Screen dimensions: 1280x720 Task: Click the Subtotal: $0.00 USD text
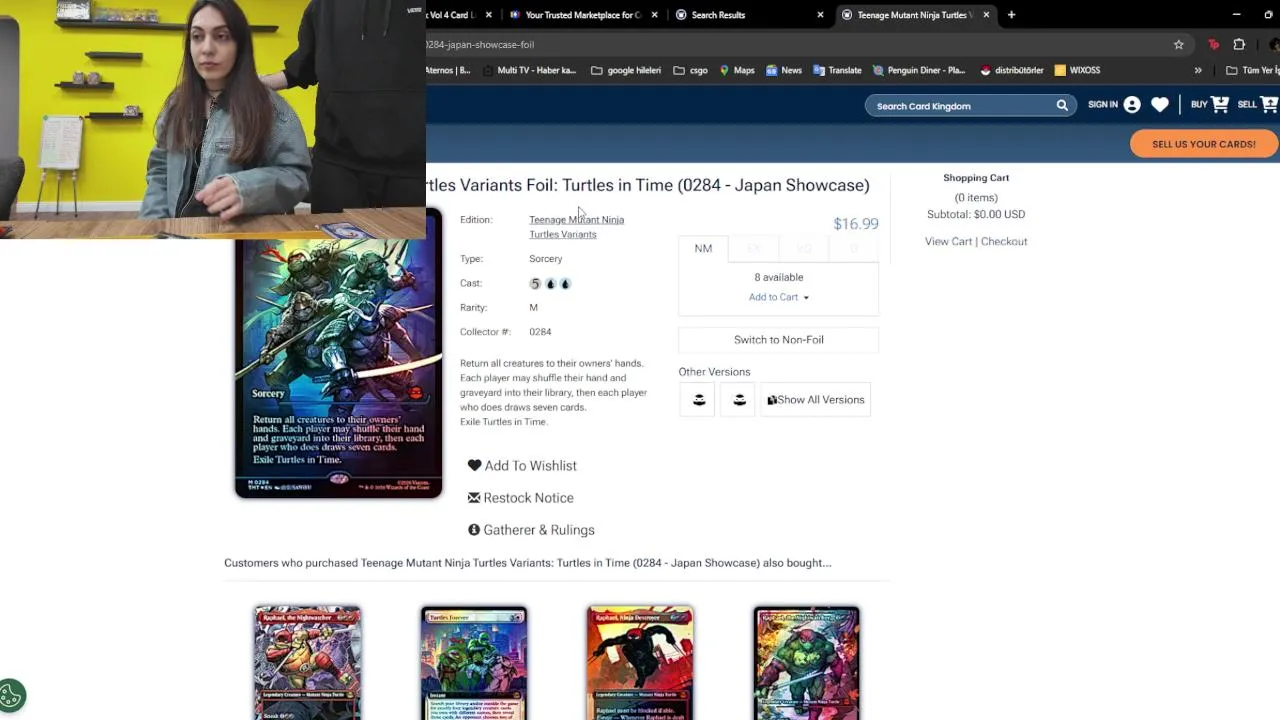pos(976,214)
